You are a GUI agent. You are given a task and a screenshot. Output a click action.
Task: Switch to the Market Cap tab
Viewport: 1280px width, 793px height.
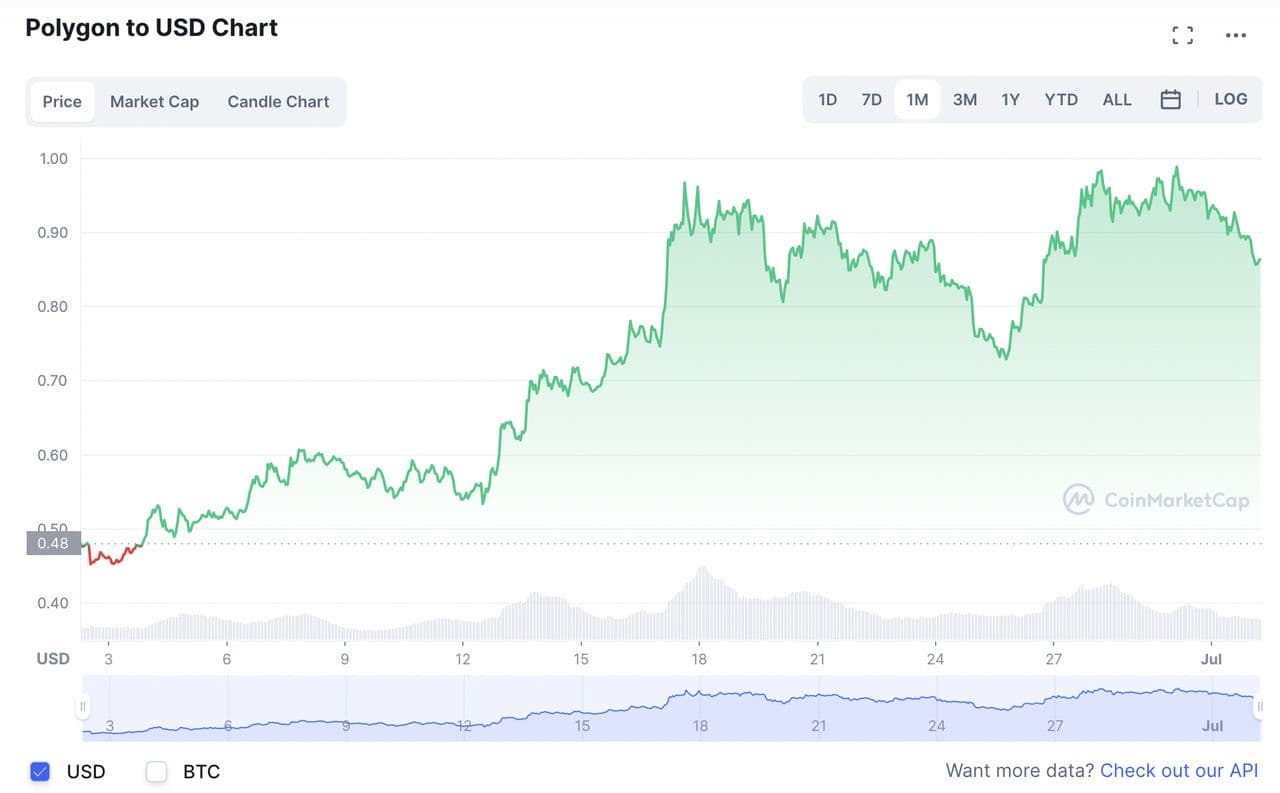[154, 102]
